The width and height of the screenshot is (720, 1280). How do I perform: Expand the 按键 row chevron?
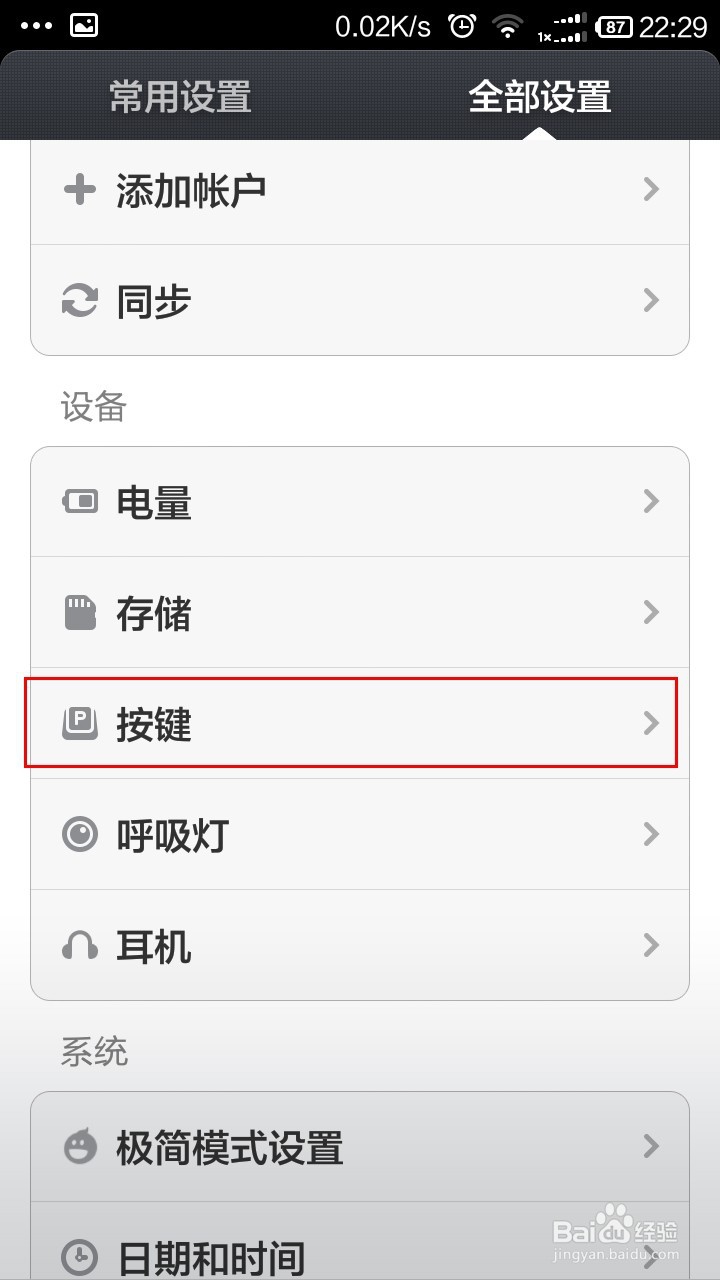tap(652, 723)
